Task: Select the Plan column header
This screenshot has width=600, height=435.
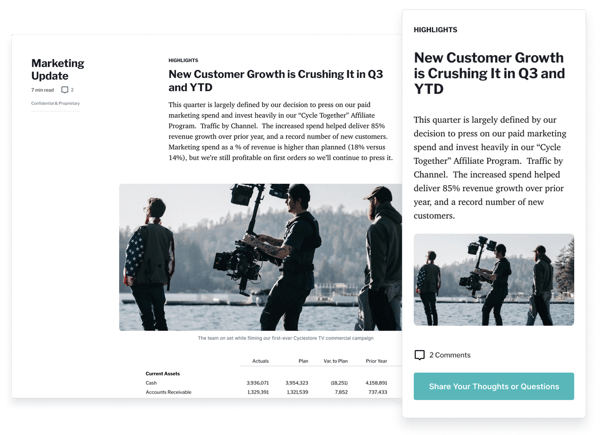Action: [x=303, y=361]
